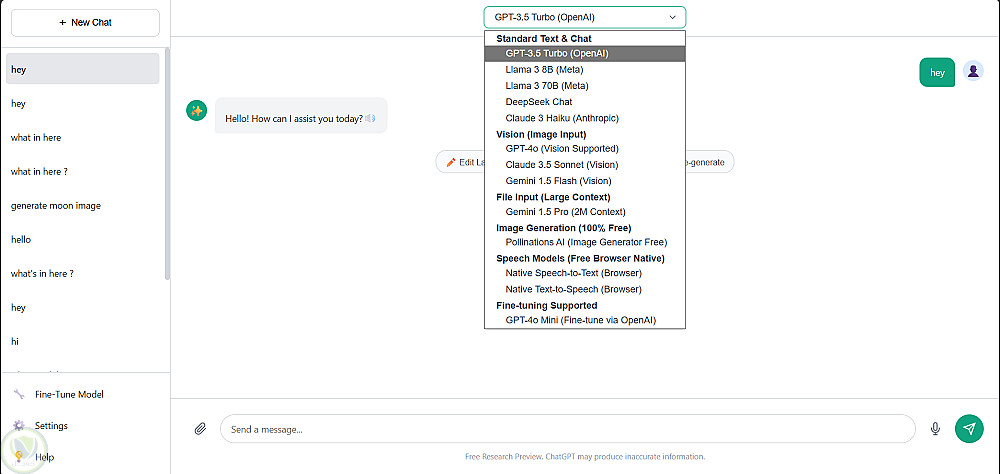
Task: Choose Gemini 1.5 Pro (2M Context)
Action: tap(565, 212)
